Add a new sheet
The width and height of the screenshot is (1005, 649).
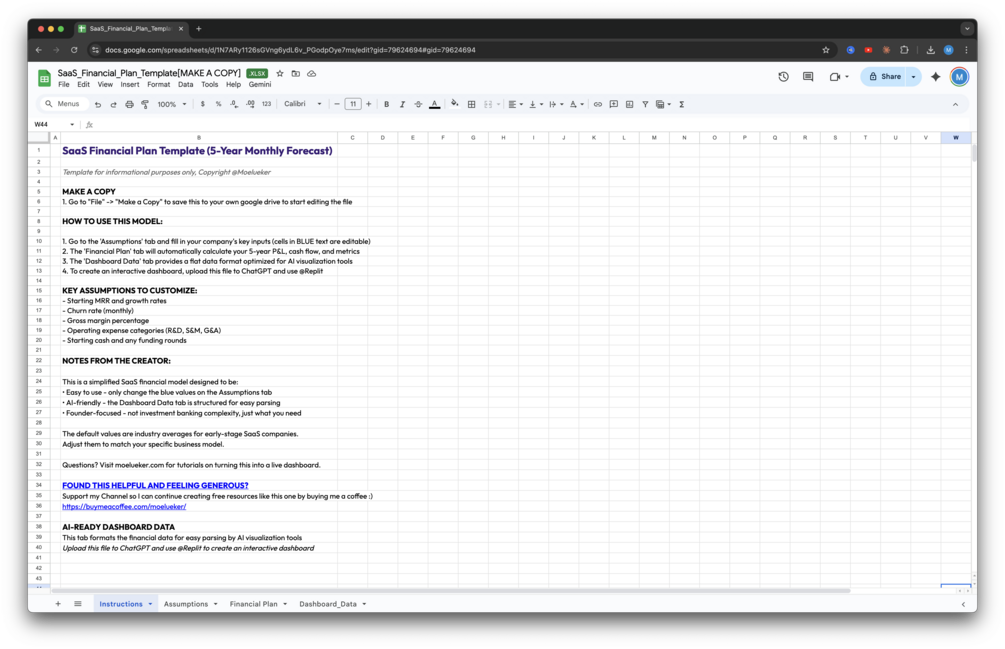pyautogui.click(x=58, y=604)
